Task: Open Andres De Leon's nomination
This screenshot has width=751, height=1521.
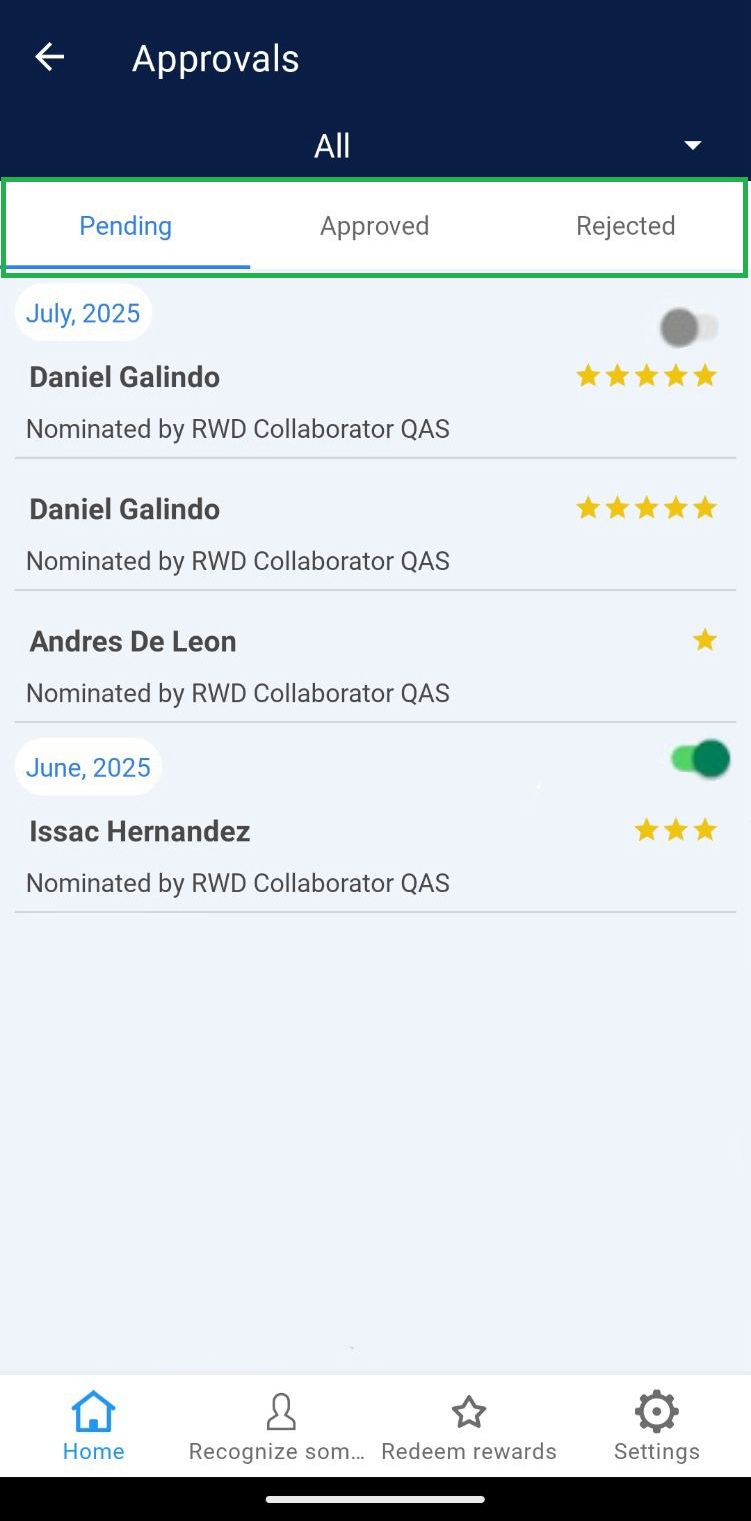Action: [240, 665]
